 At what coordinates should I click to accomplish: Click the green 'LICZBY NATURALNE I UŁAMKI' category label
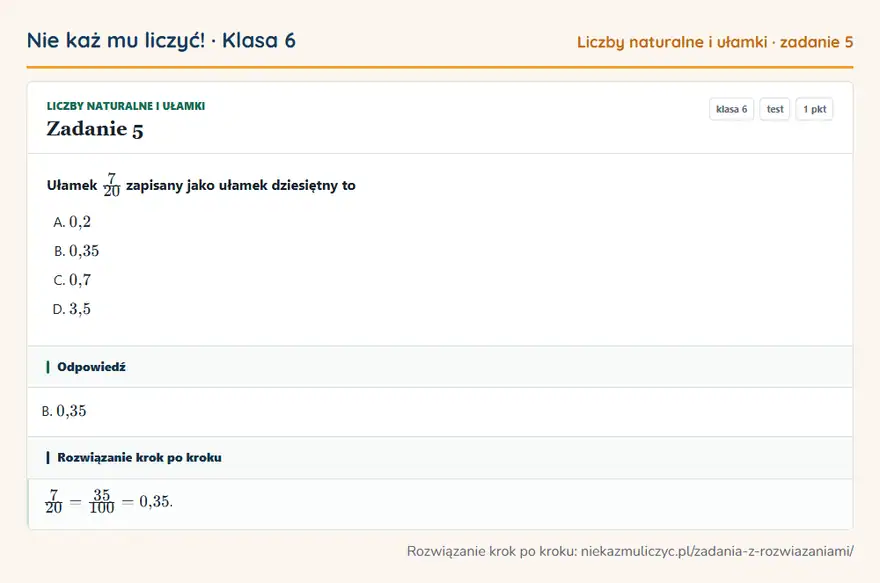click(x=126, y=106)
